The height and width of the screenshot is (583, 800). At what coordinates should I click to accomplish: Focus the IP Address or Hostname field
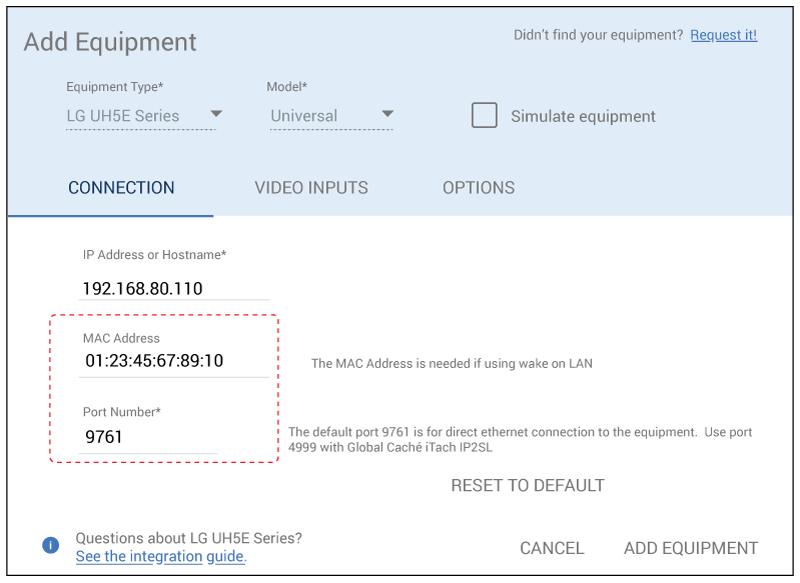pyautogui.click(x=174, y=288)
